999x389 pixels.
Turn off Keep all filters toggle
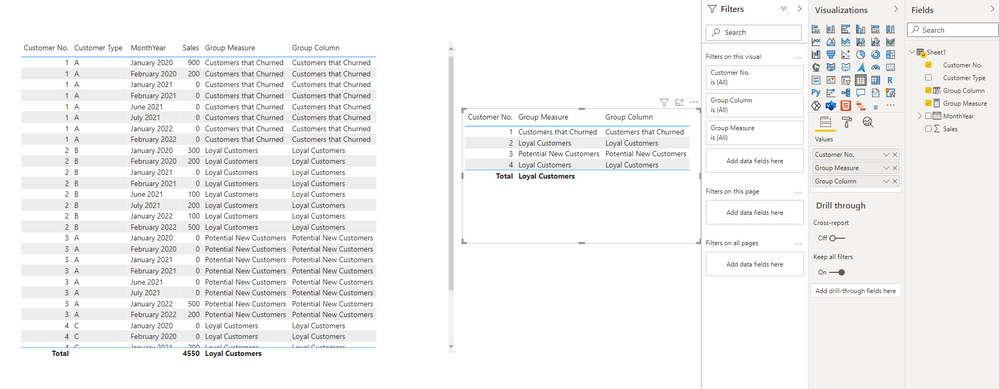(837, 272)
